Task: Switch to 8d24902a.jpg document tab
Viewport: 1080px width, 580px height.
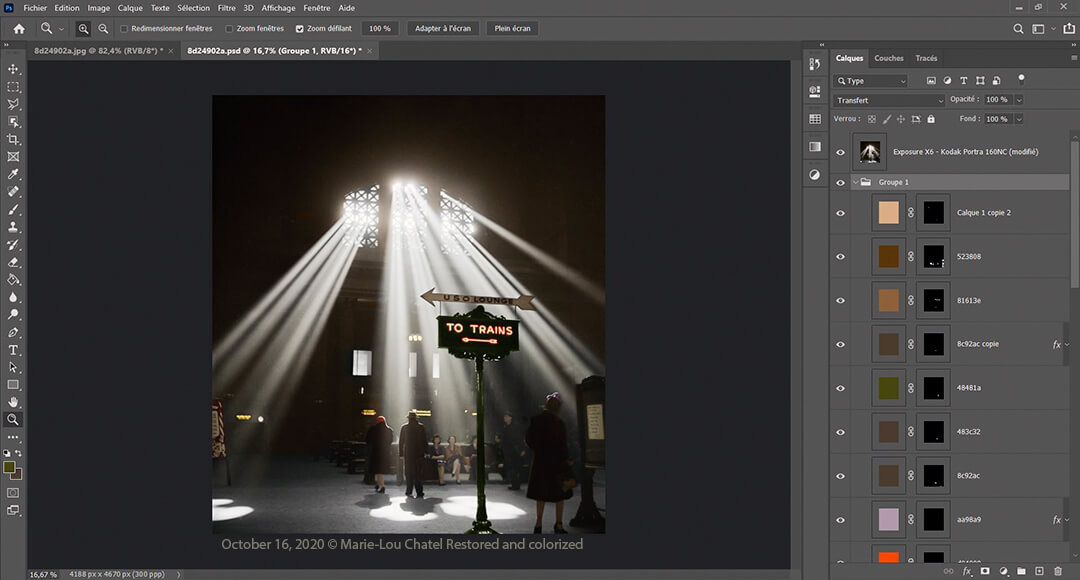Action: tap(98, 51)
